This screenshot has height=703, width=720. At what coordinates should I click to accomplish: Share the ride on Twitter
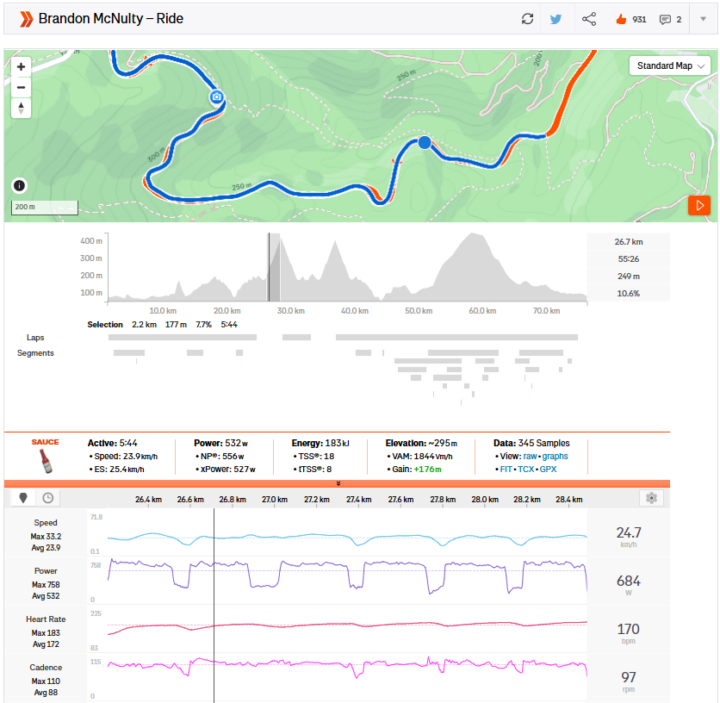coord(556,19)
